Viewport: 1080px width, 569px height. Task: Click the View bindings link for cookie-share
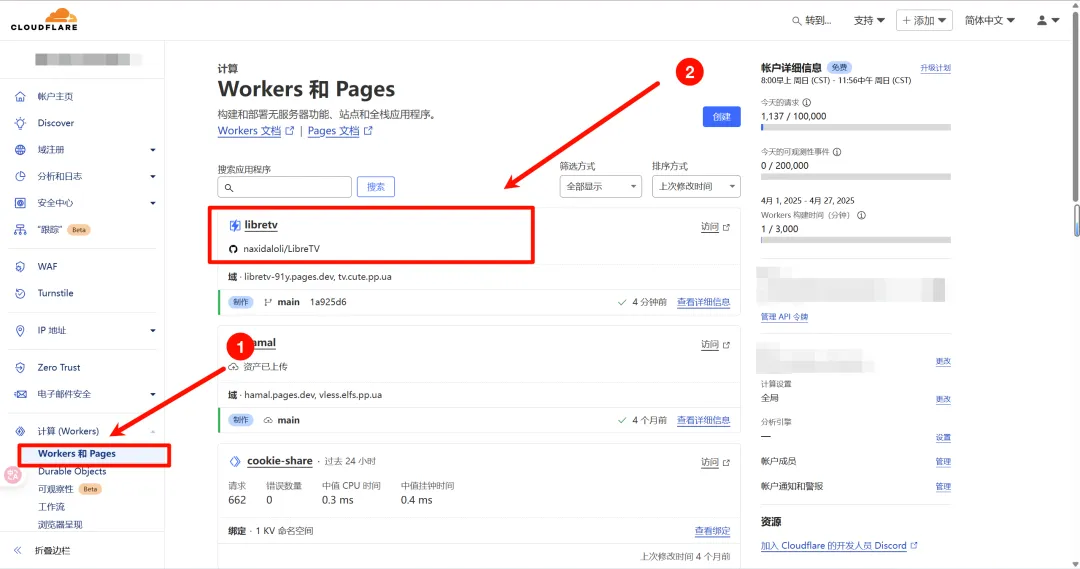pos(712,531)
